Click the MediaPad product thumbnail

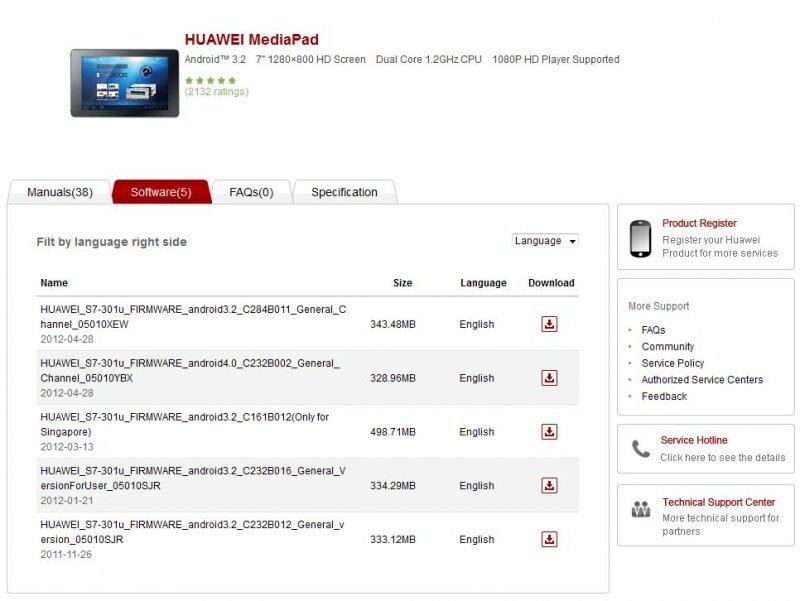[125, 83]
